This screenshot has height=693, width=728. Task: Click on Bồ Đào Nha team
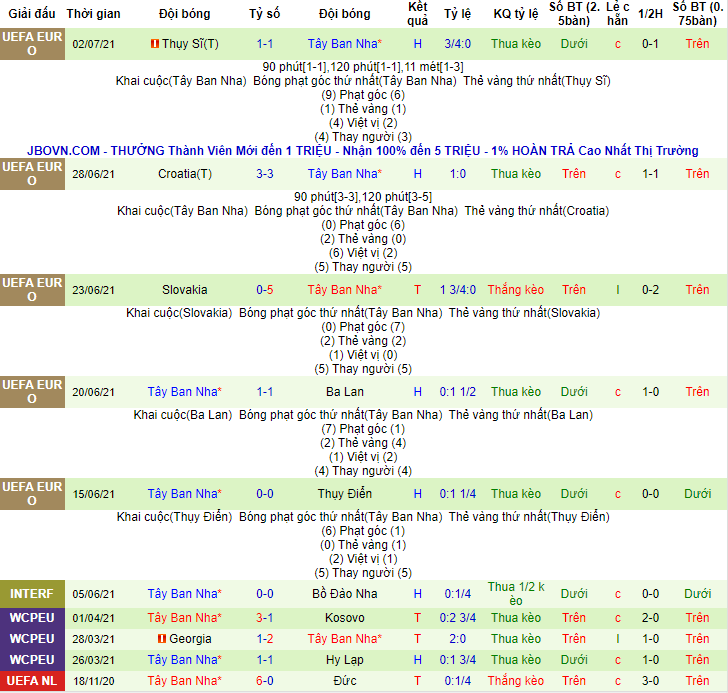pos(344,594)
